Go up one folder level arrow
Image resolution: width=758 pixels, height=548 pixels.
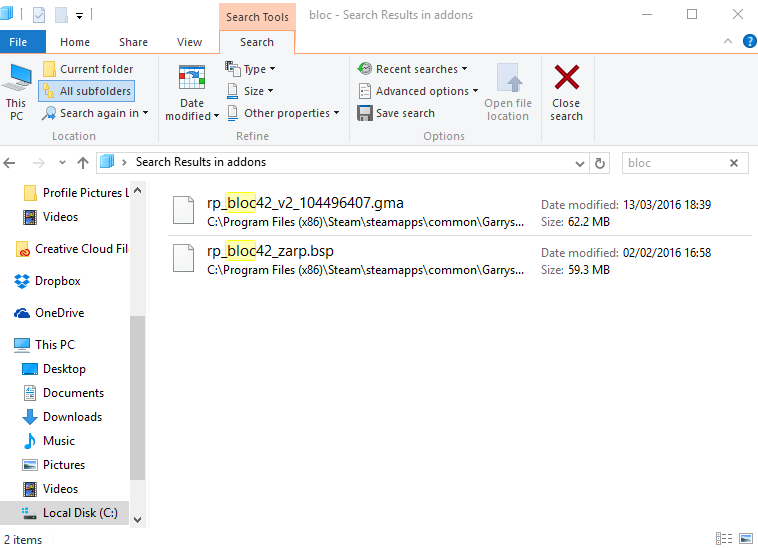tap(83, 163)
